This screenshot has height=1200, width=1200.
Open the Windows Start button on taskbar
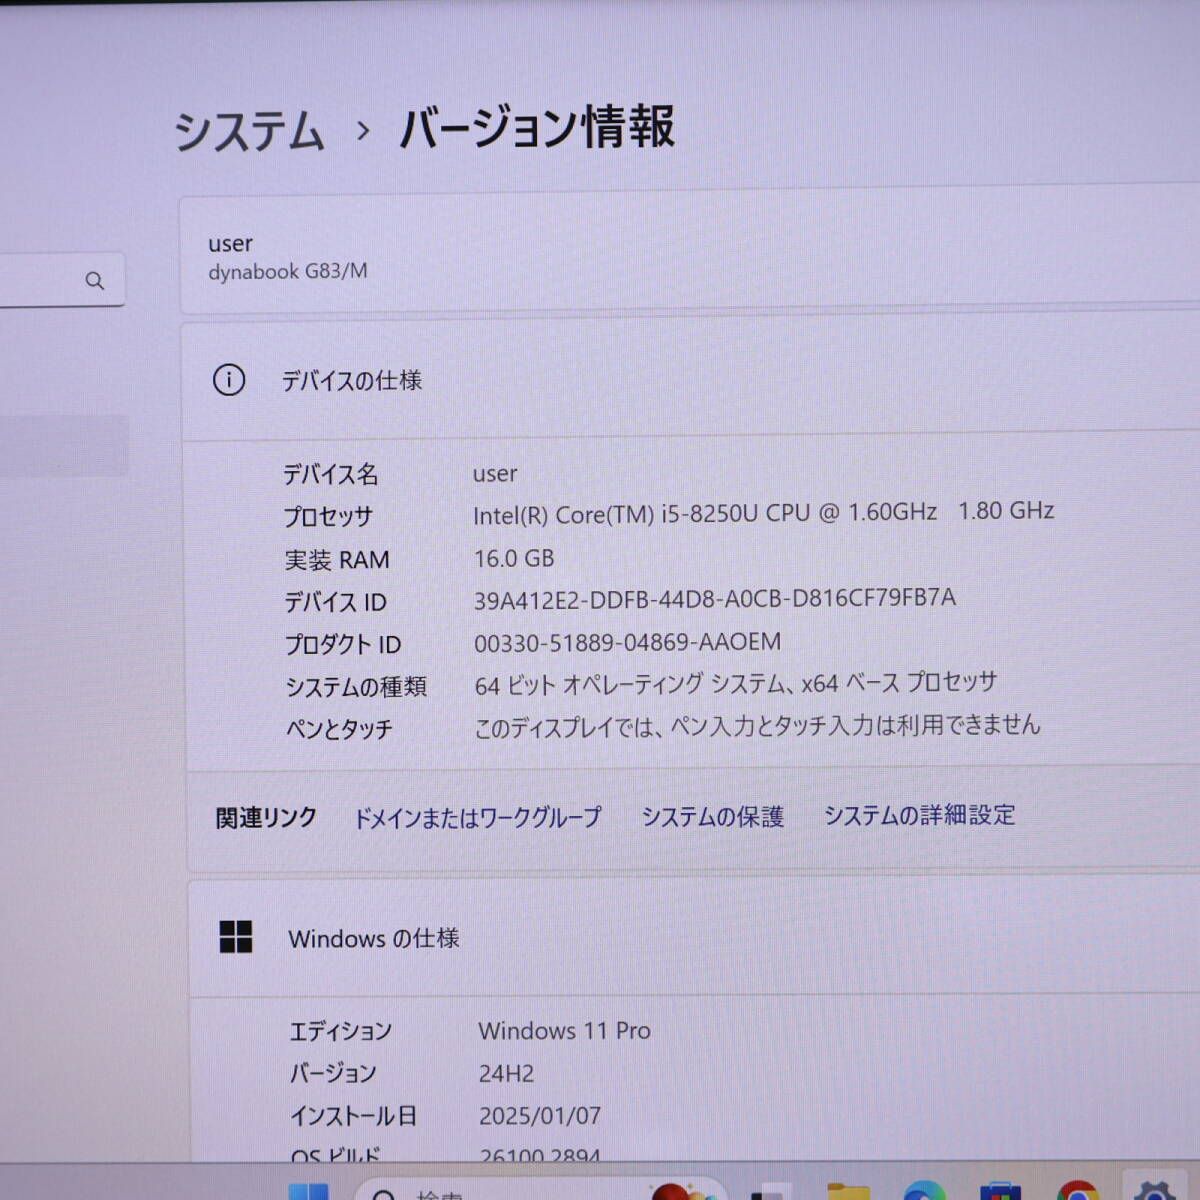(x=308, y=1190)
